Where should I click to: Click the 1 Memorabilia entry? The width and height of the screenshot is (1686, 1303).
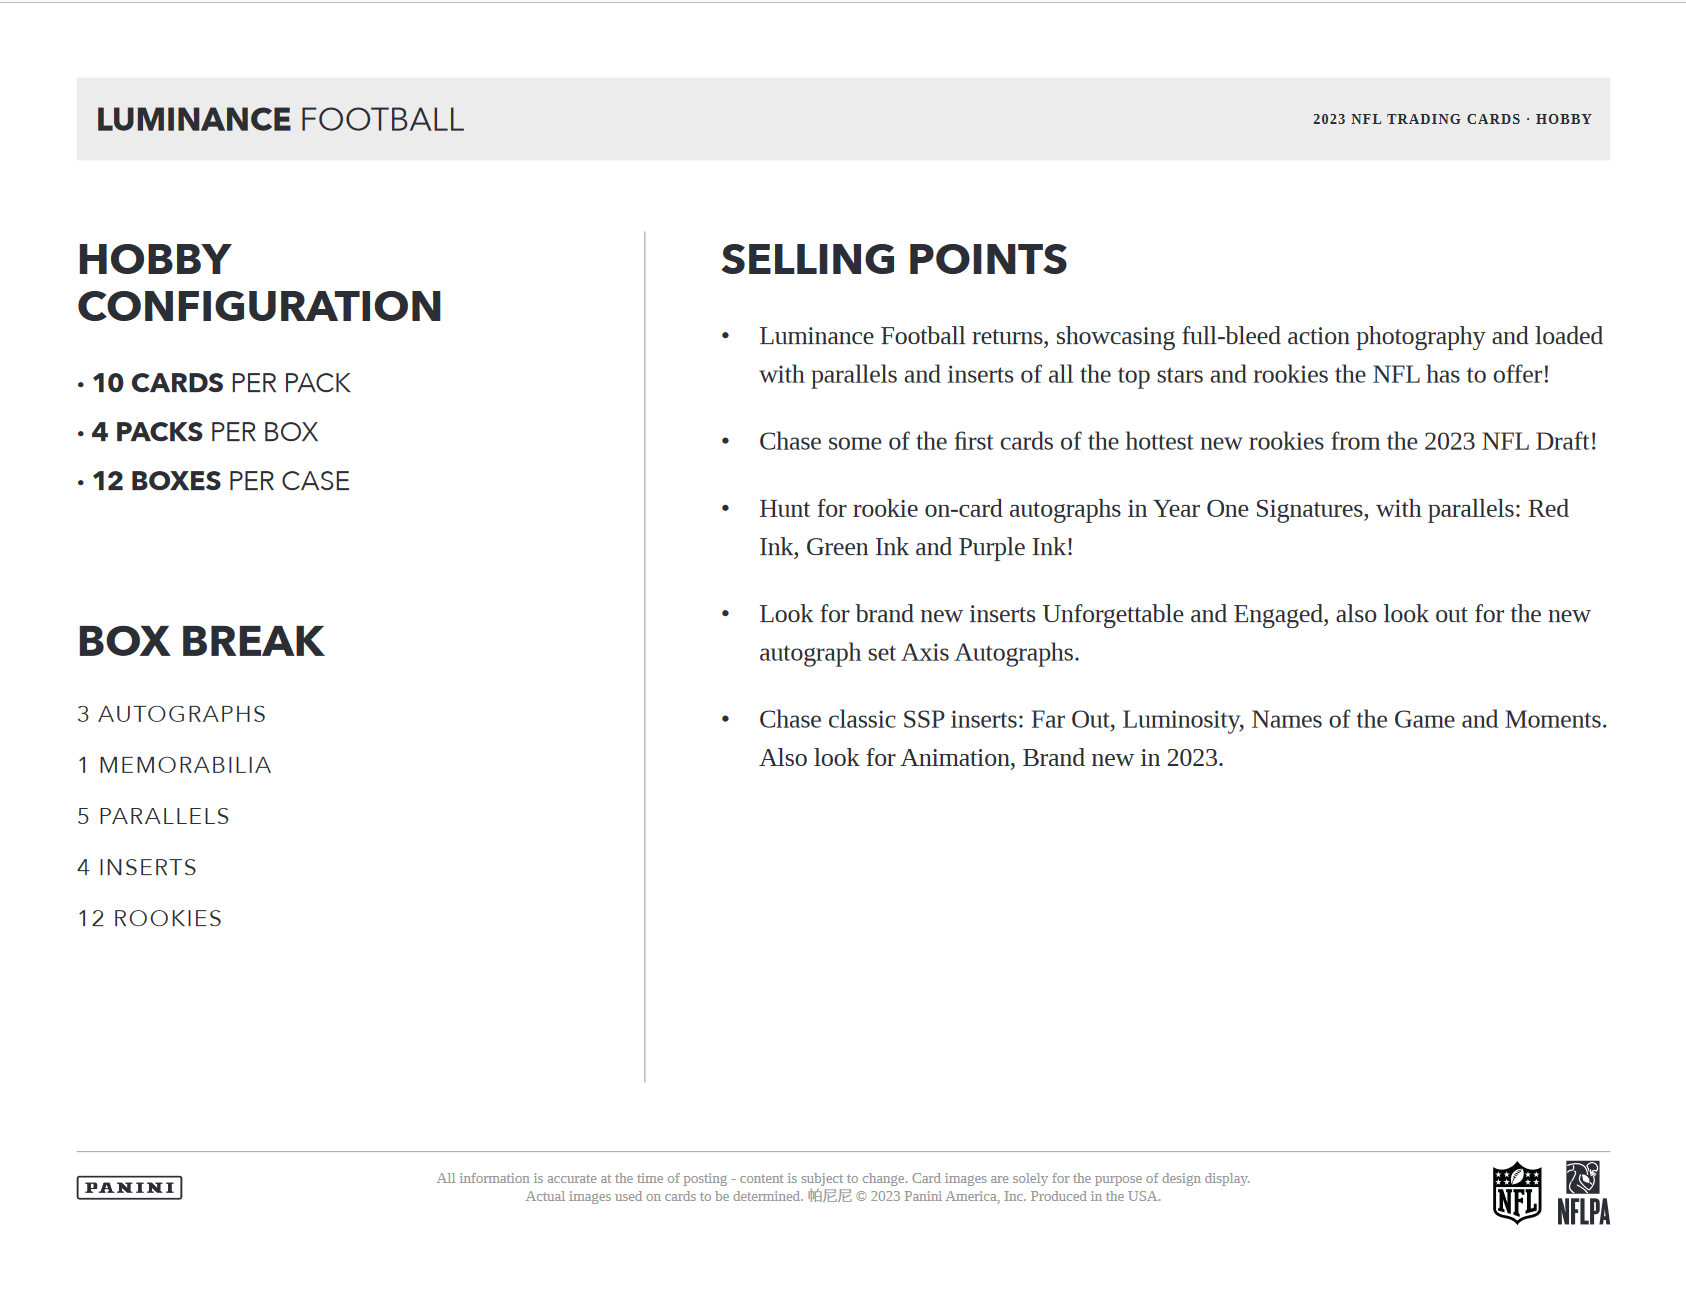(x=175, y=765)
